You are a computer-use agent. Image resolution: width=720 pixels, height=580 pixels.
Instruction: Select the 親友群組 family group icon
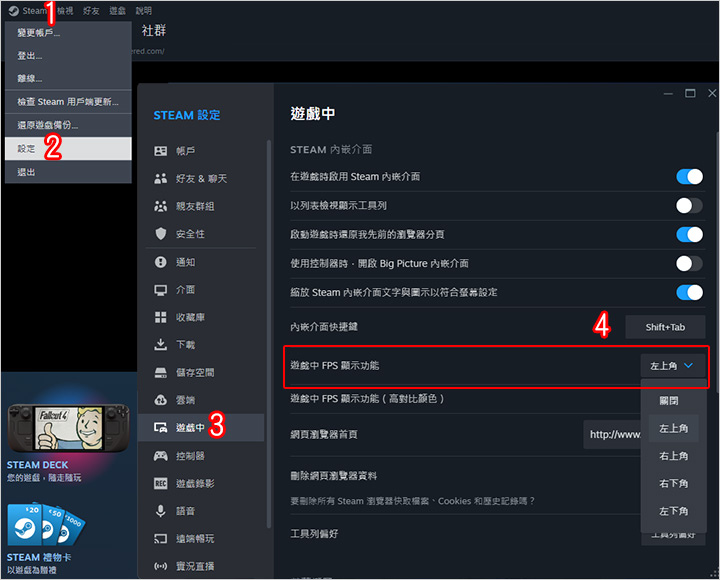(x=161, y=206)
